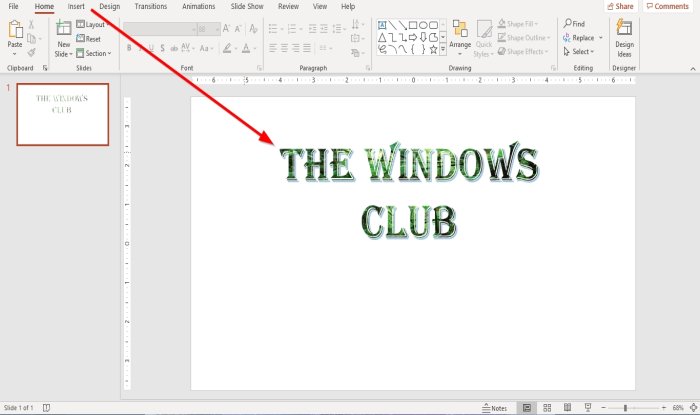Select the rectangle shape in the gallery

(x=413, y=25)
